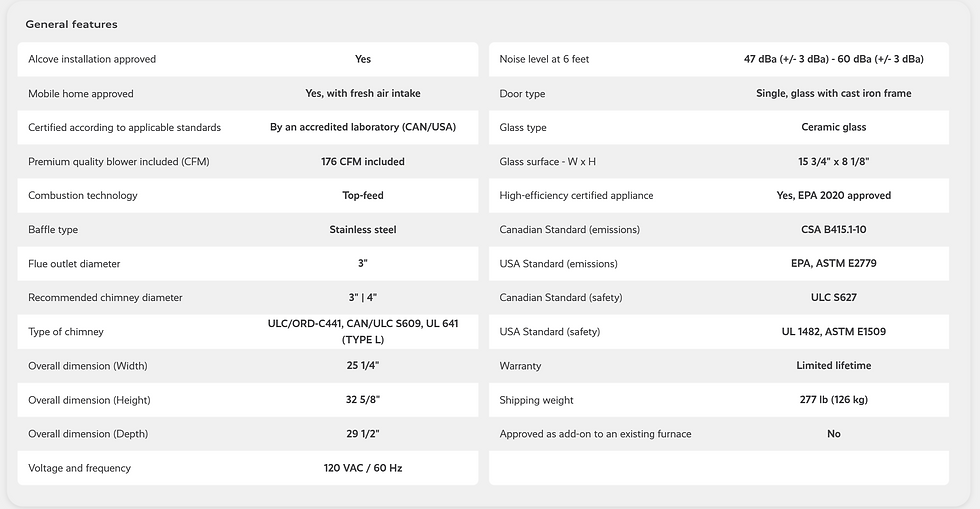Click the 277 lb (126 kg) shipping weight

834,400
